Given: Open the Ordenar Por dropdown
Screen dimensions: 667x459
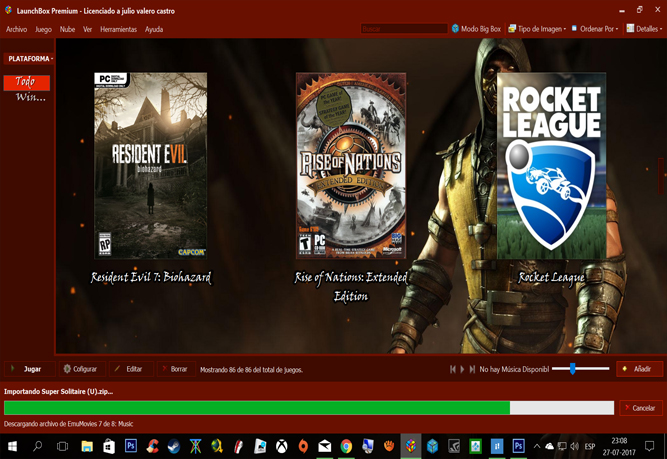Looking at the screenshot, I should click(595, 29).
